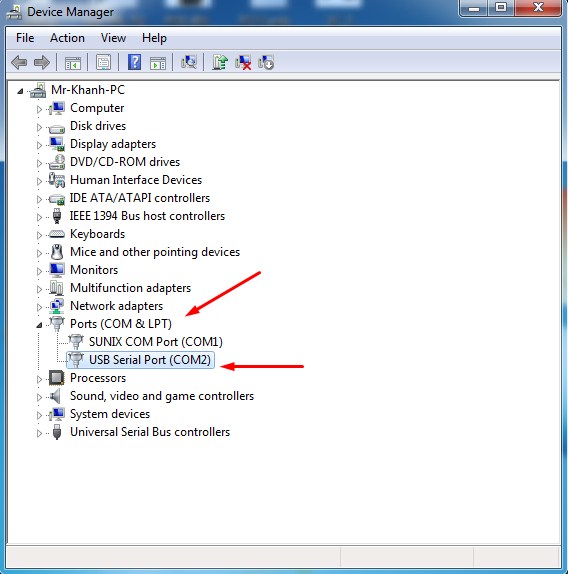568x574 pixels.
Task: Click the Update Driver Software icon
Action: (x=220, y=63)
